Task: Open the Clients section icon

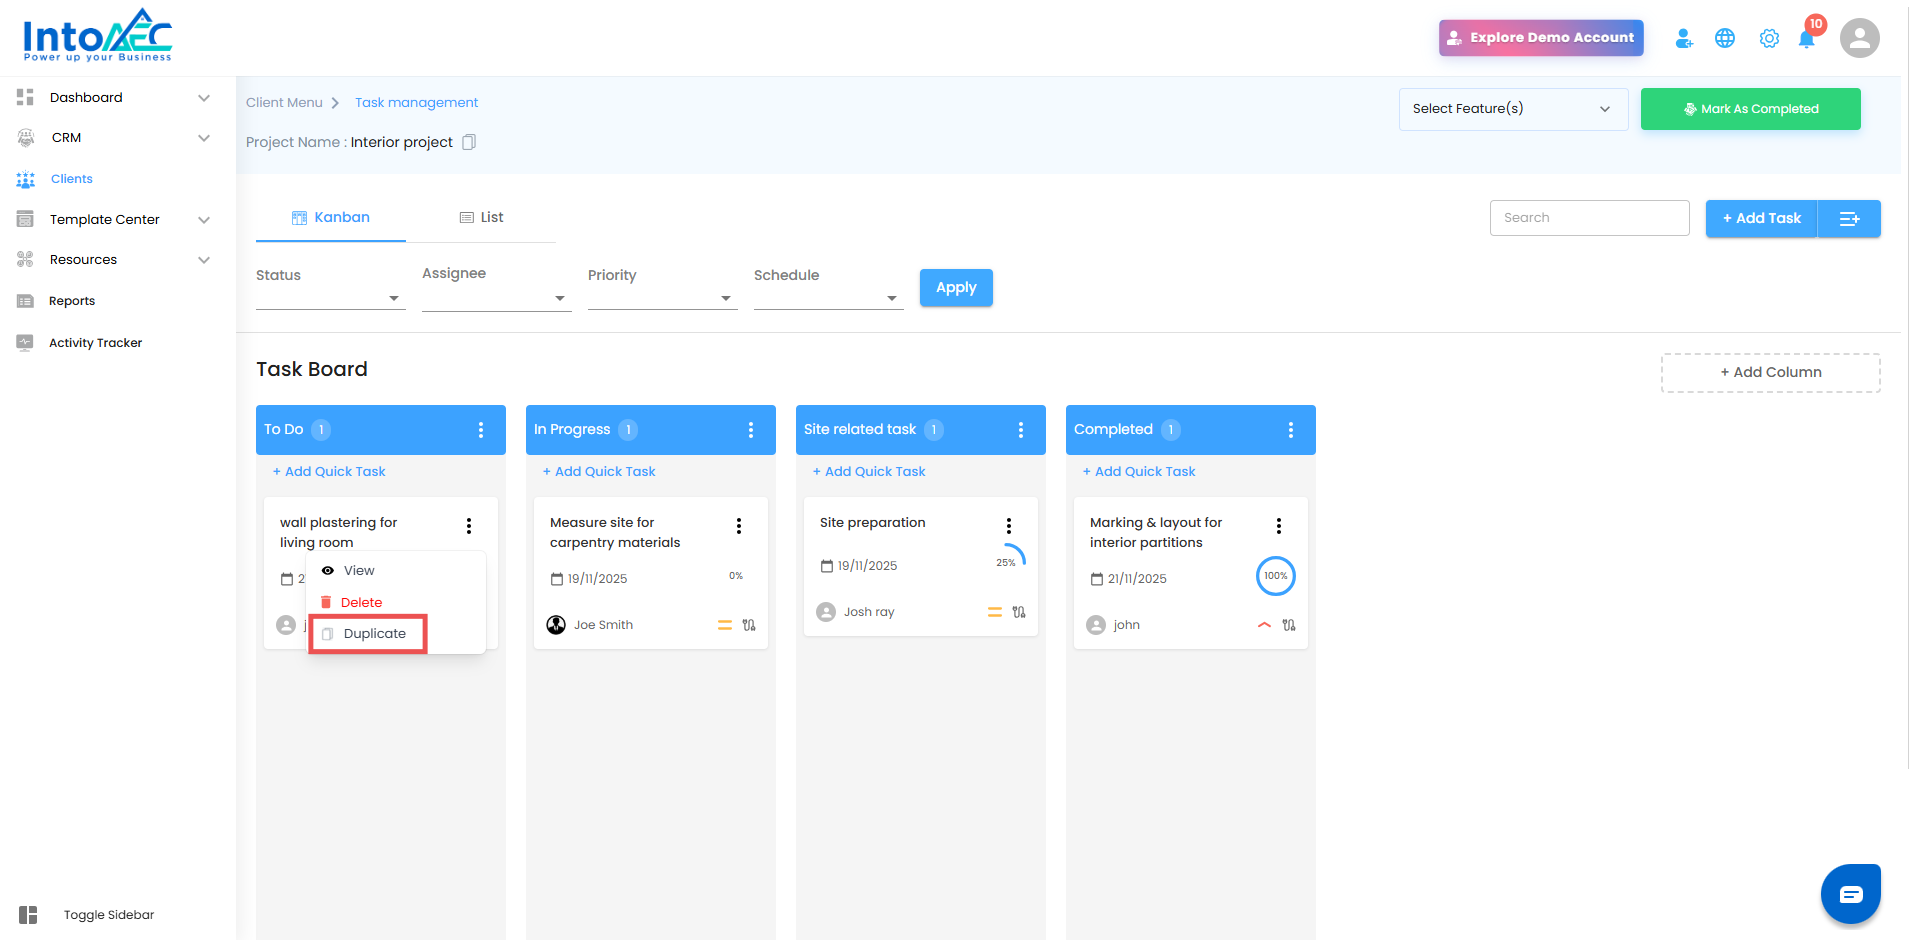Action: 25,179
